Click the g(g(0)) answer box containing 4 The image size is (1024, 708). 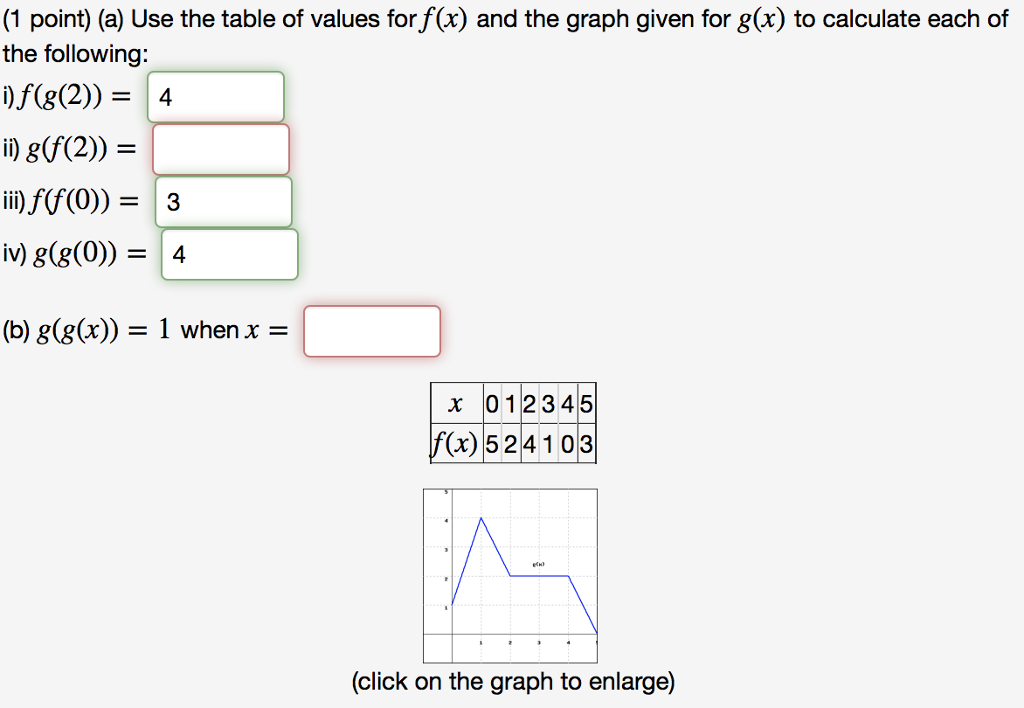(x=228, y=253)
